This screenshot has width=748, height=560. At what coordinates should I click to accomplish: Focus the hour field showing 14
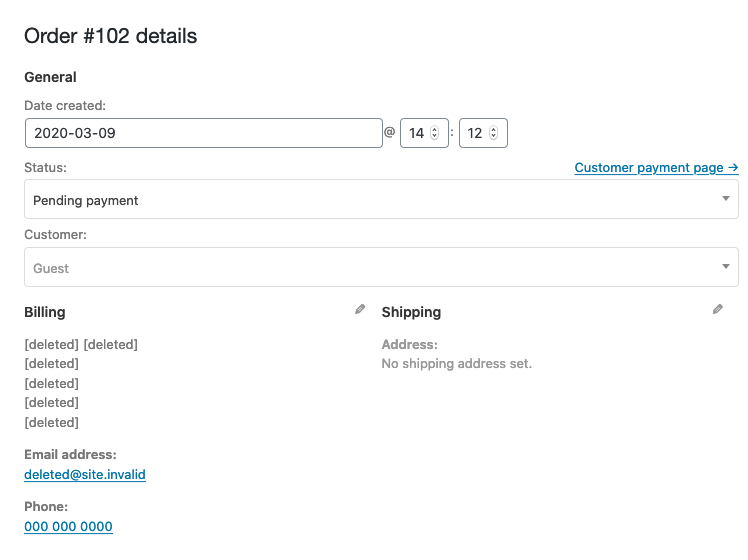tap(424, 133)
